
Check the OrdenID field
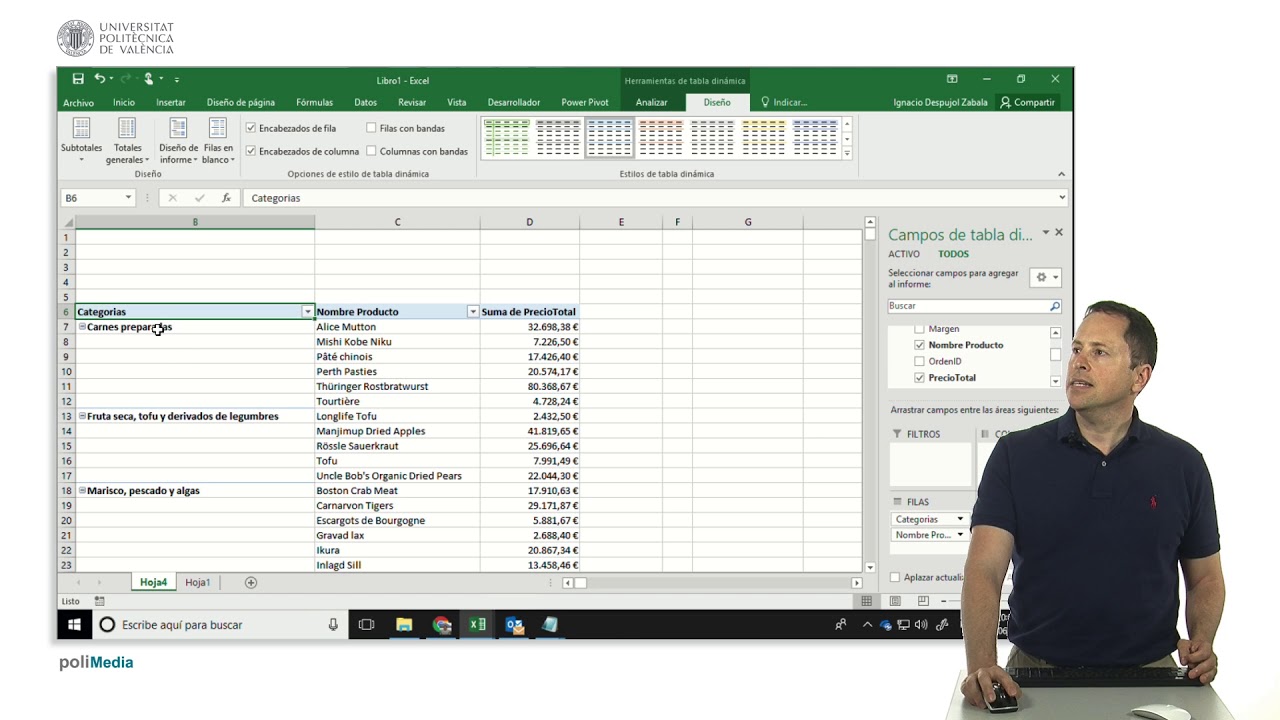(920, 361)
